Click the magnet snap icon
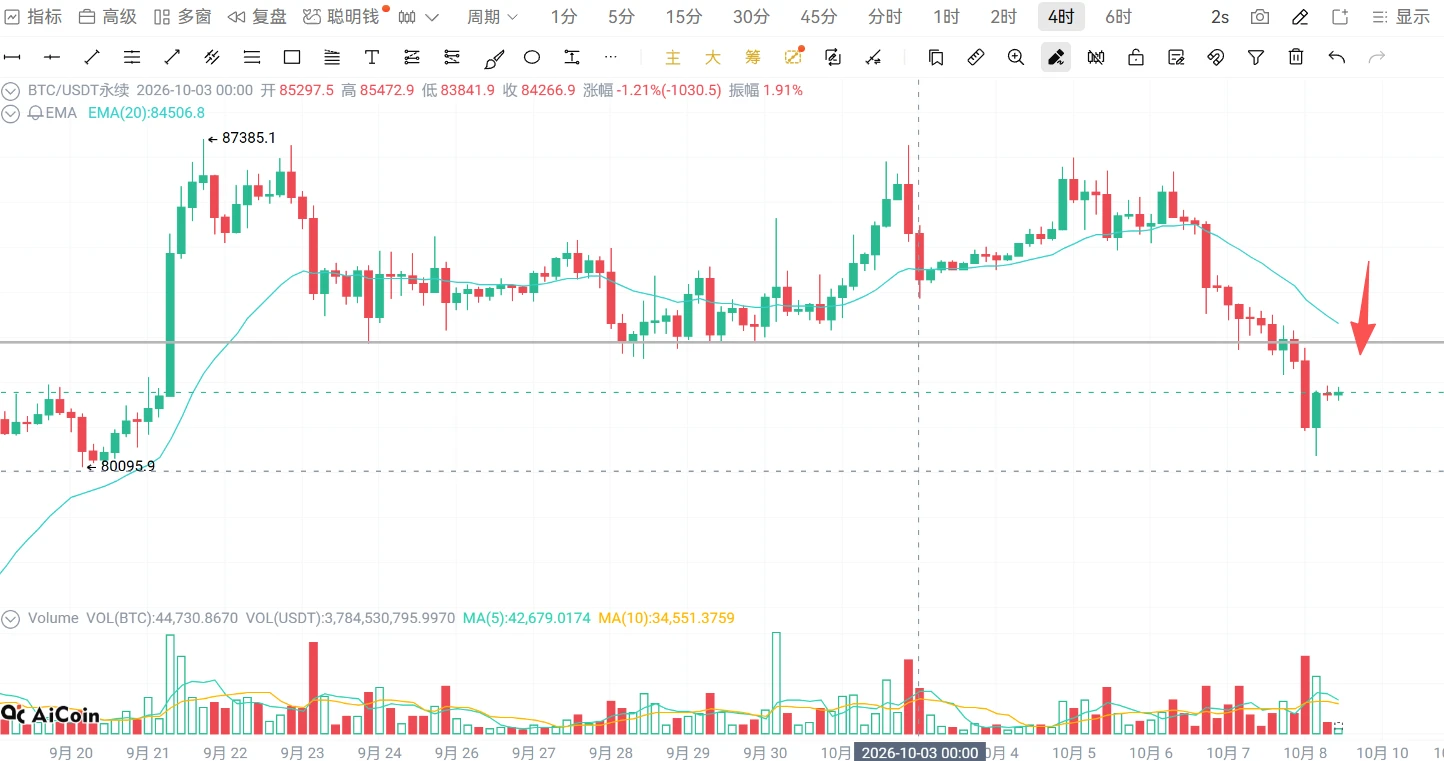 coord(1216,57)
